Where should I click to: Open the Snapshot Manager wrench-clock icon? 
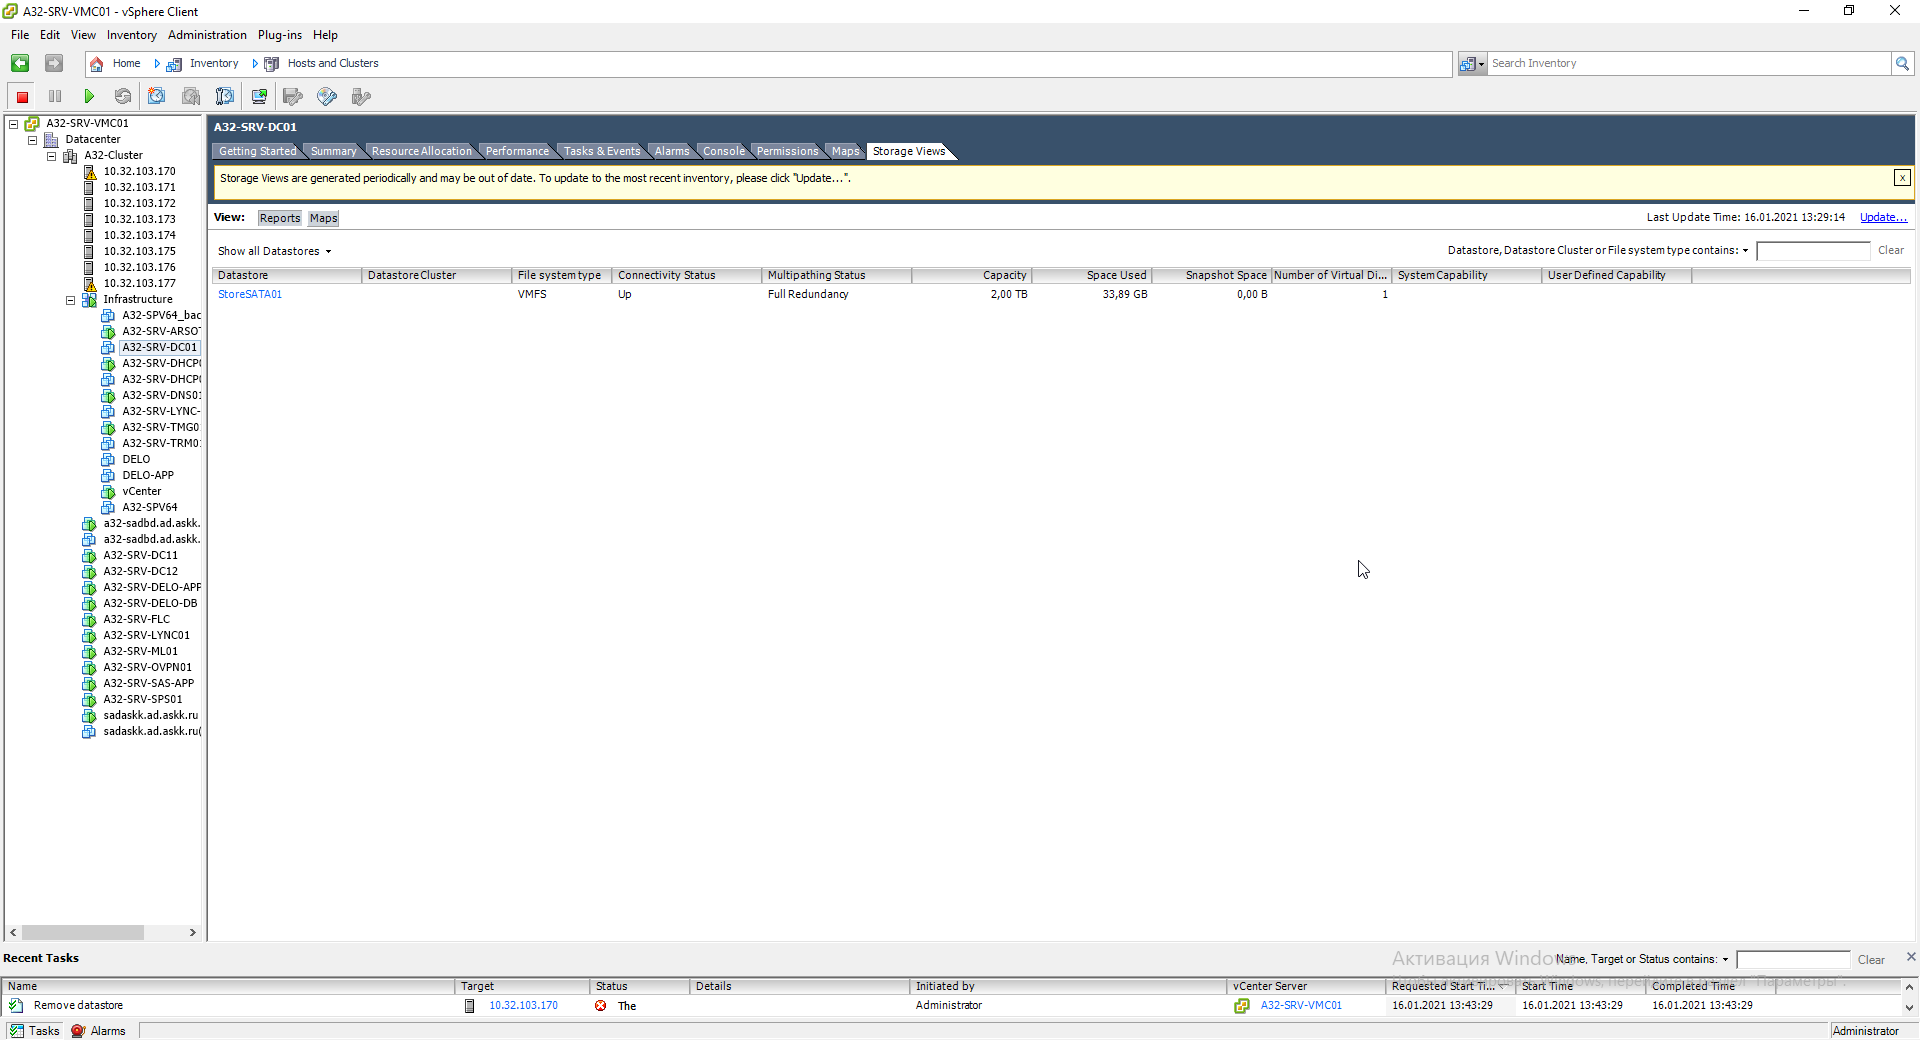point(225,97)
